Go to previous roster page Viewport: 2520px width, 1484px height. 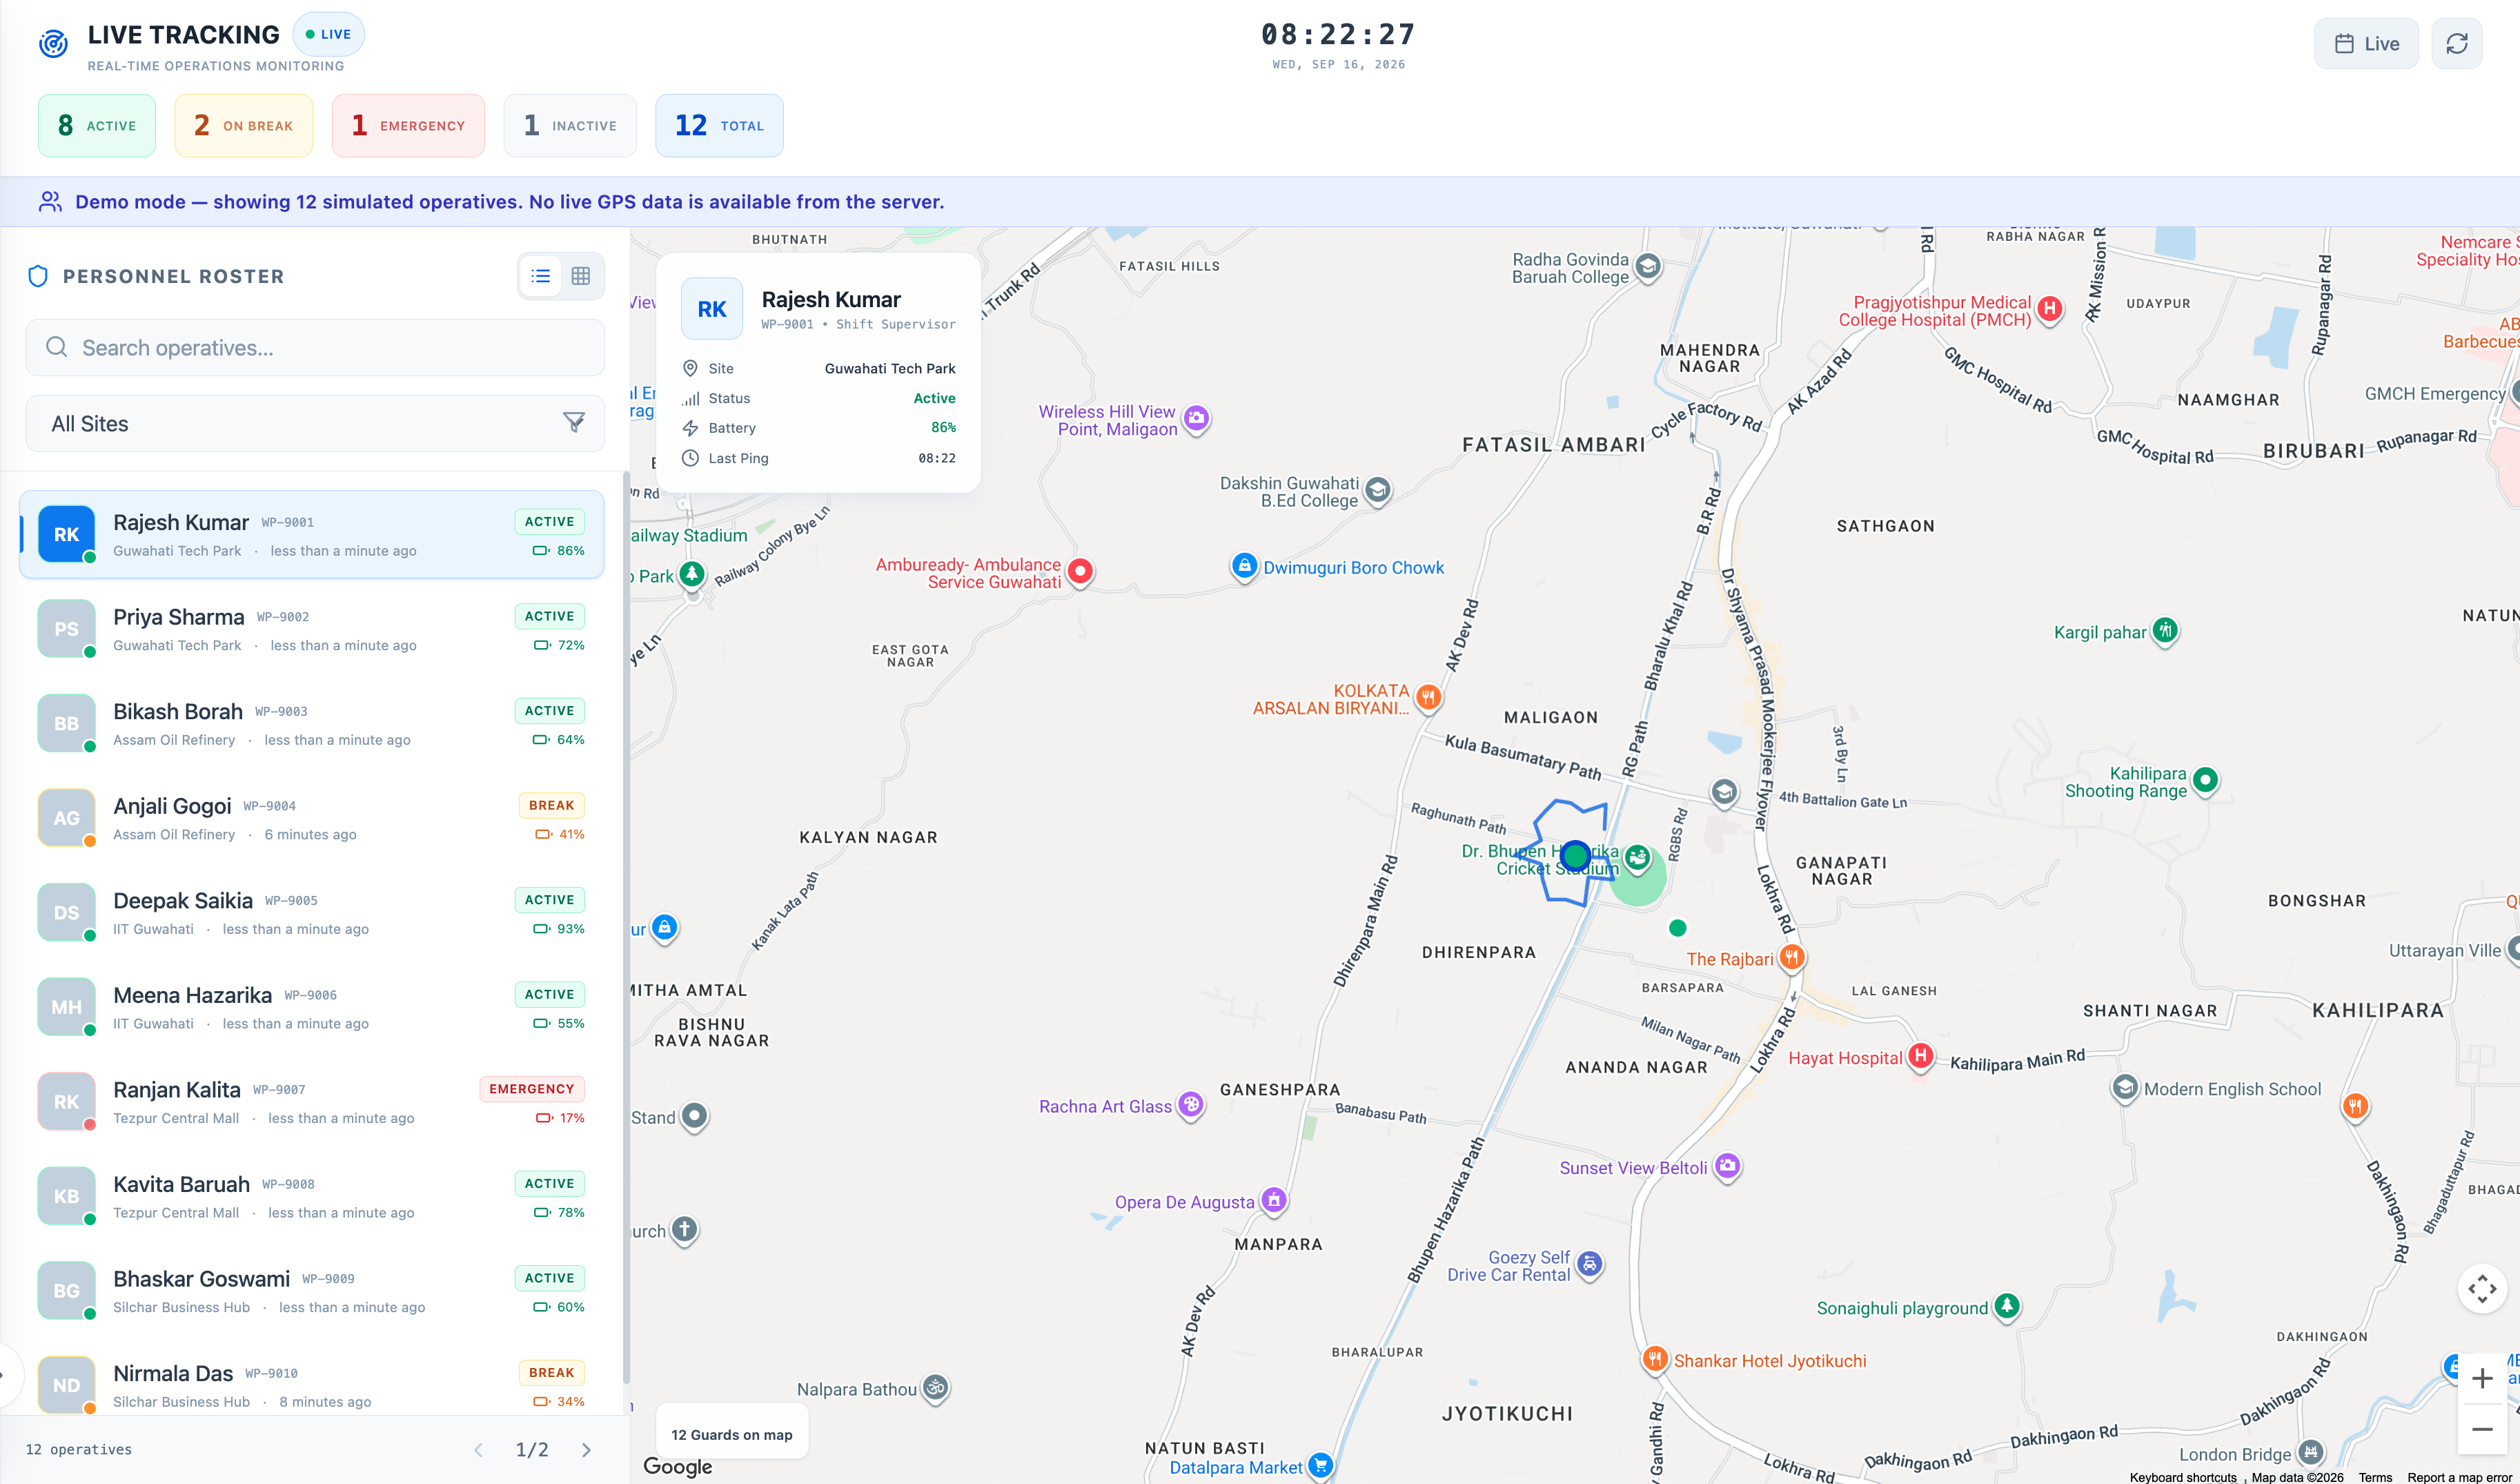(x=478, y=1450)
